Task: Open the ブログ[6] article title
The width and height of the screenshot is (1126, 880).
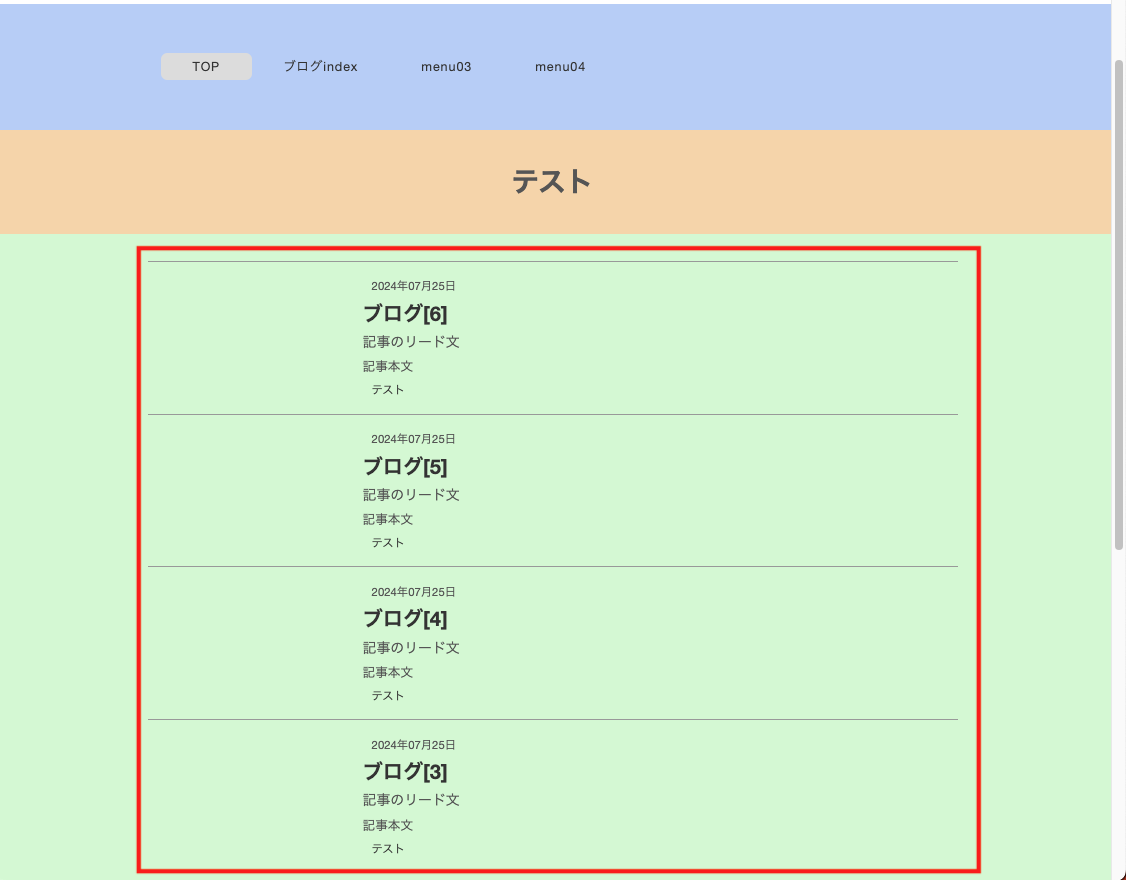Action: (x=405, y=314)
